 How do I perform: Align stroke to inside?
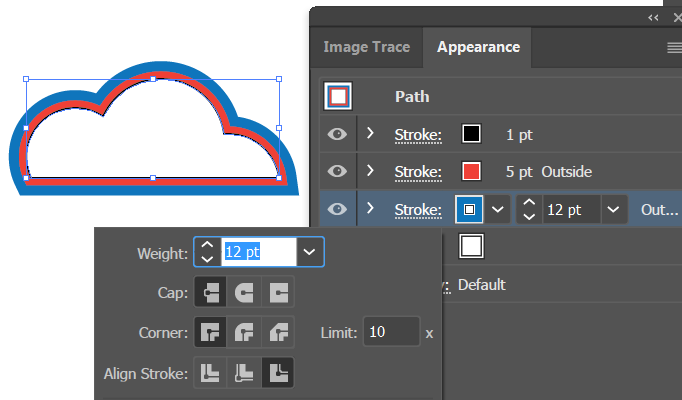(244, 373)
